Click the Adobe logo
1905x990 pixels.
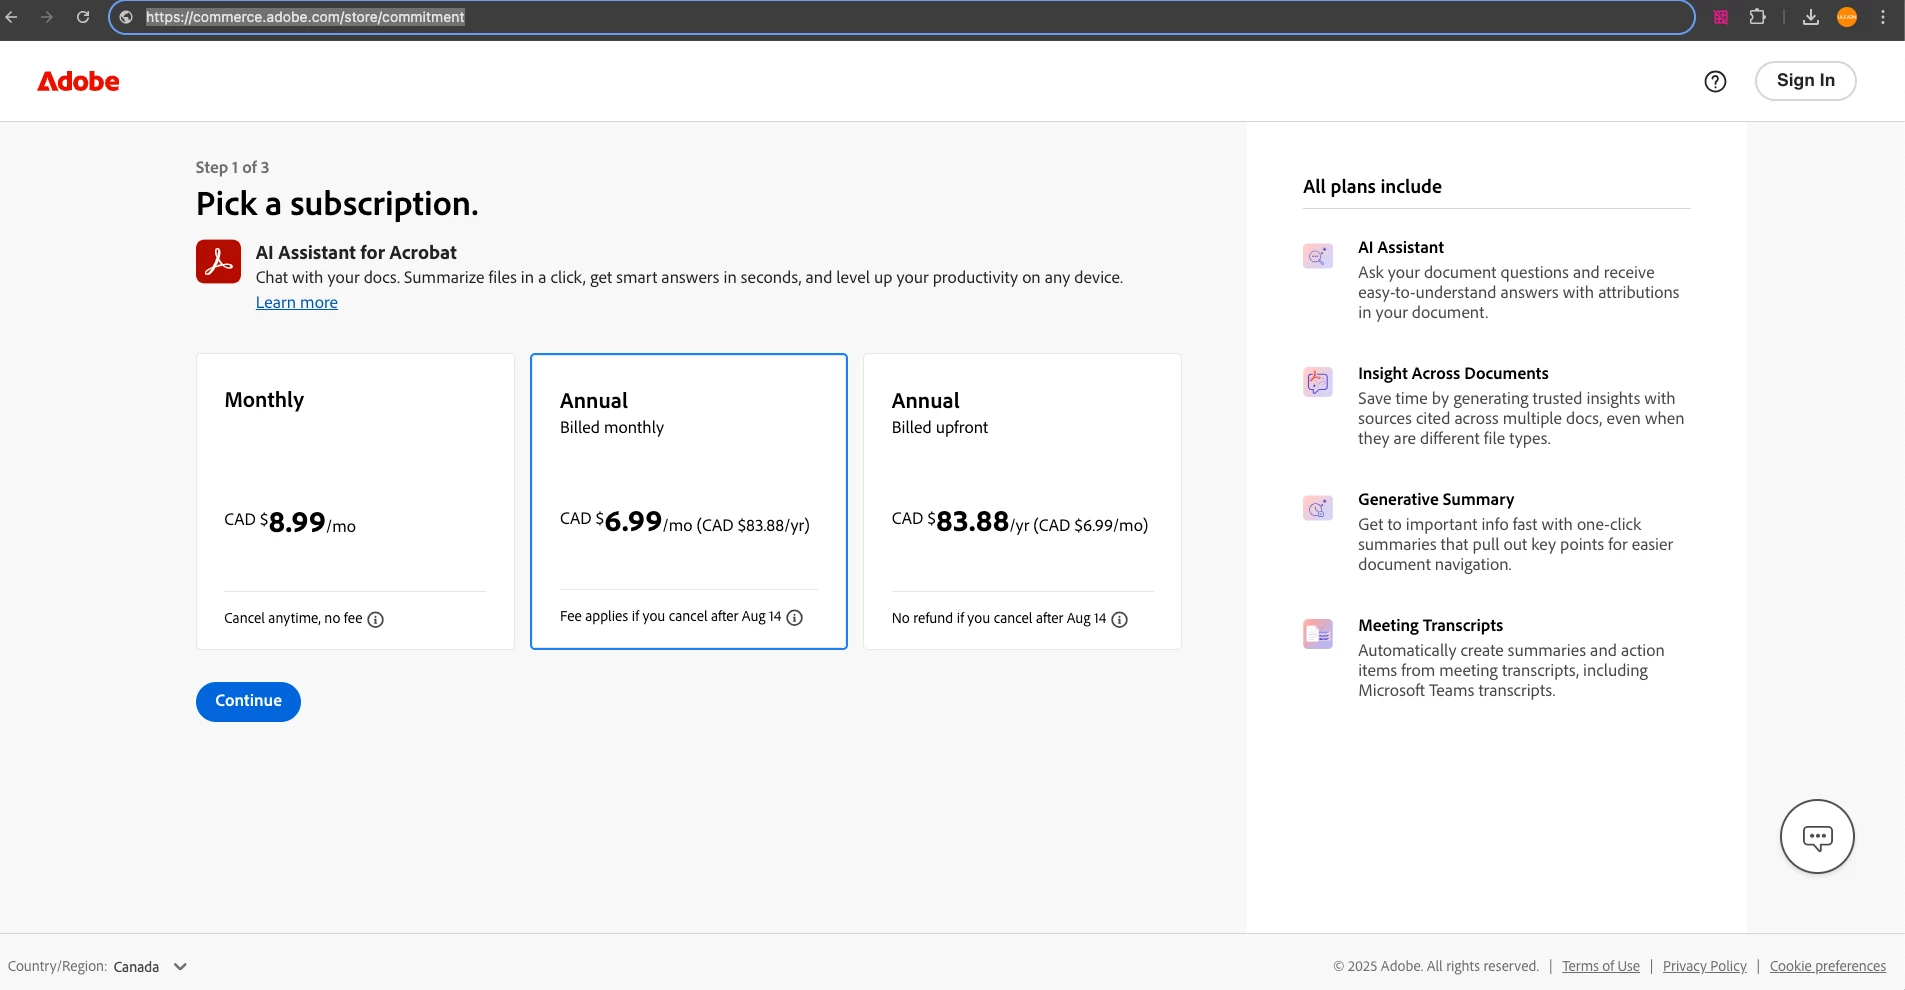(x=78, y=81)
